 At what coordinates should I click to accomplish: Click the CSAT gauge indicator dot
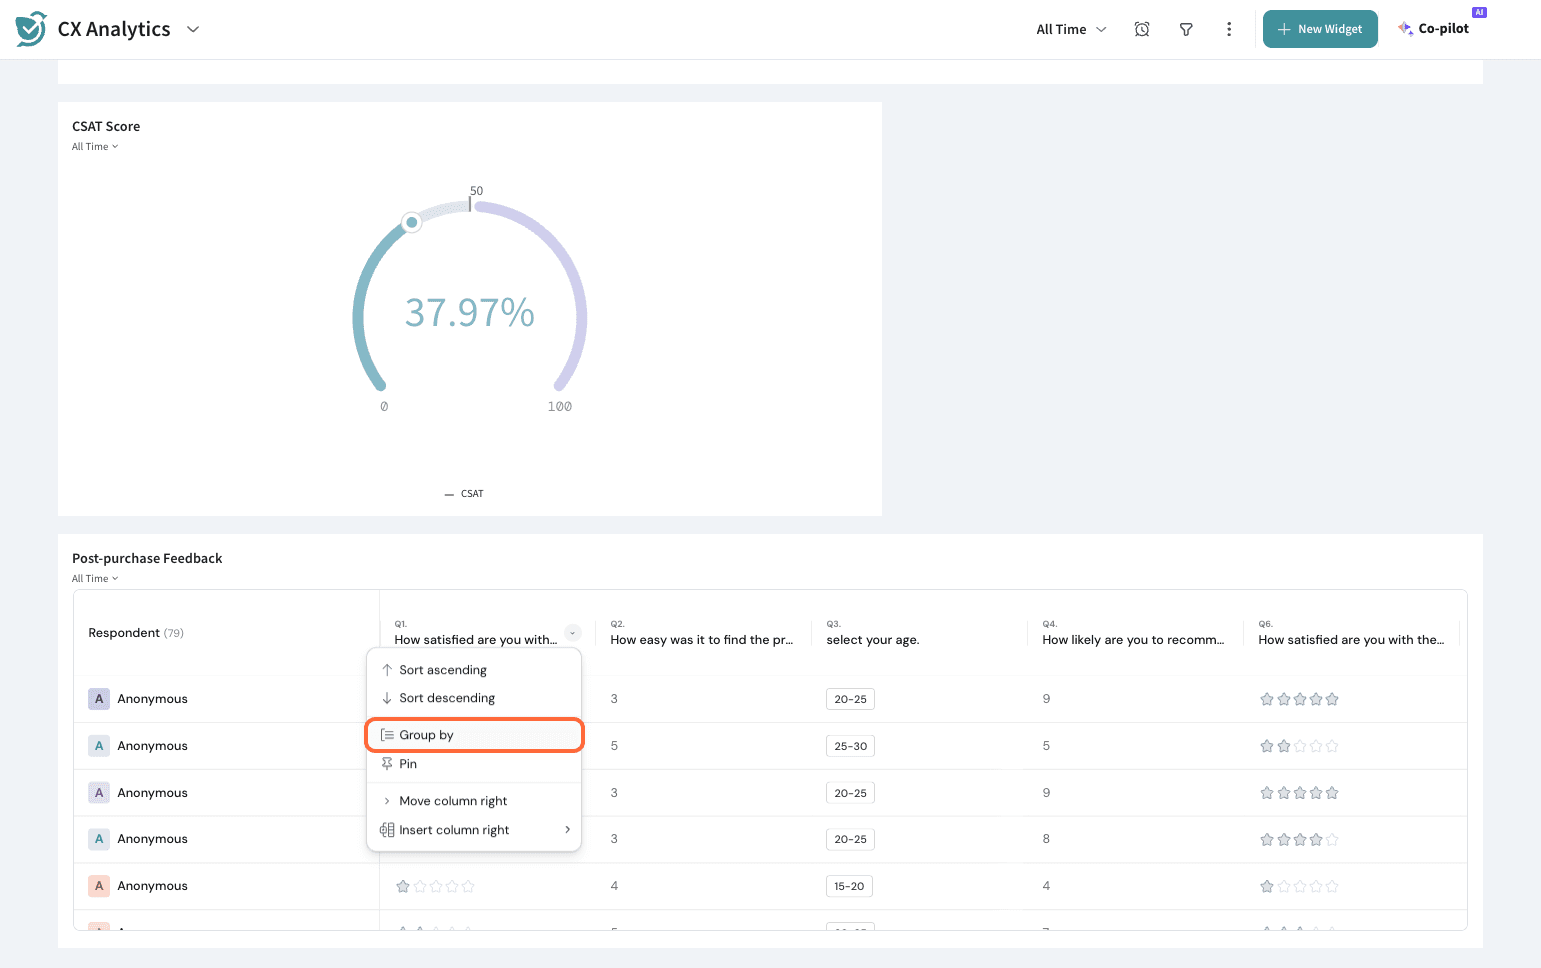(x=412, y=222)
